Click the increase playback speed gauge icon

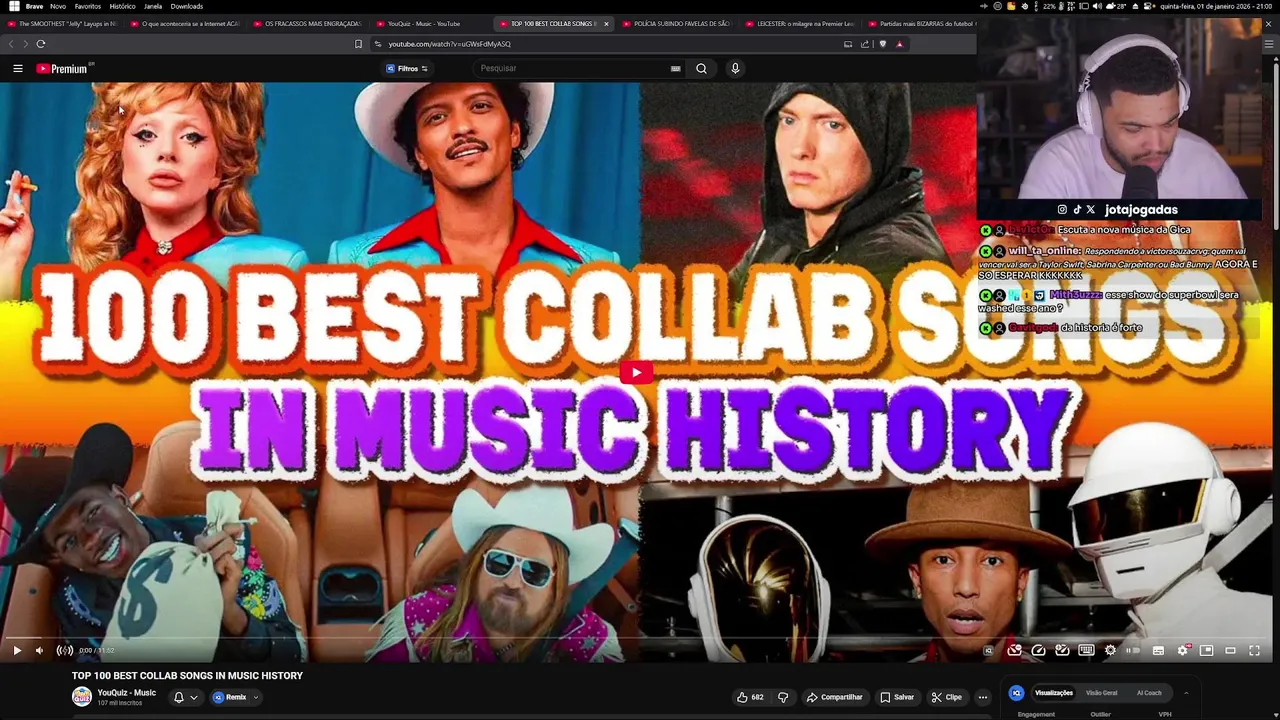click(x=1062, y=650)
